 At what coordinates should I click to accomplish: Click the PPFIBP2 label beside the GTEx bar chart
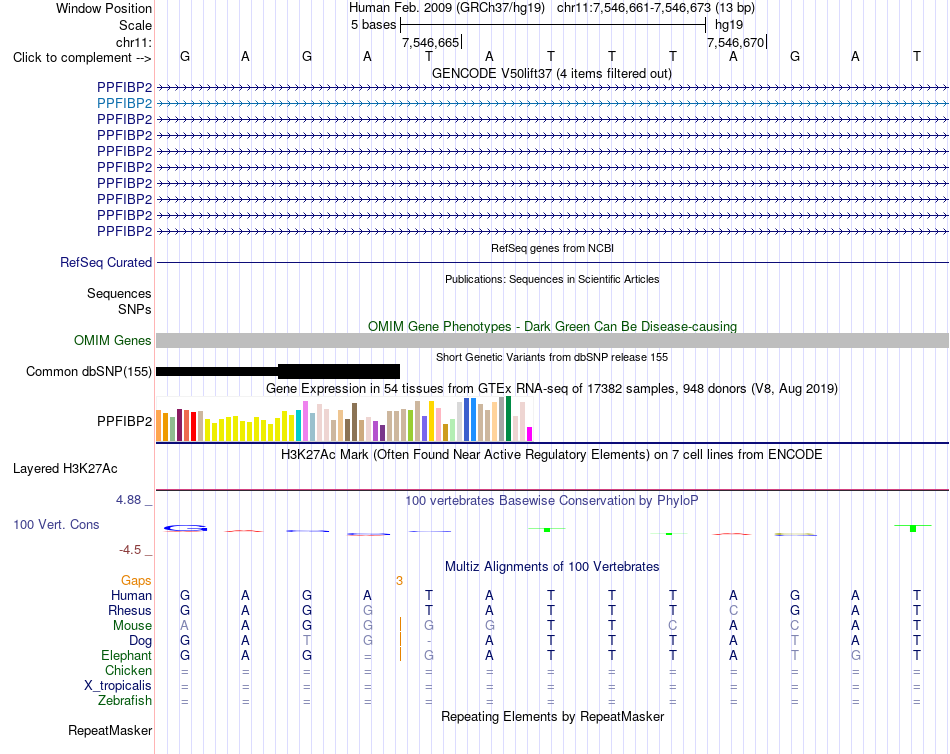tap(124, 421)
